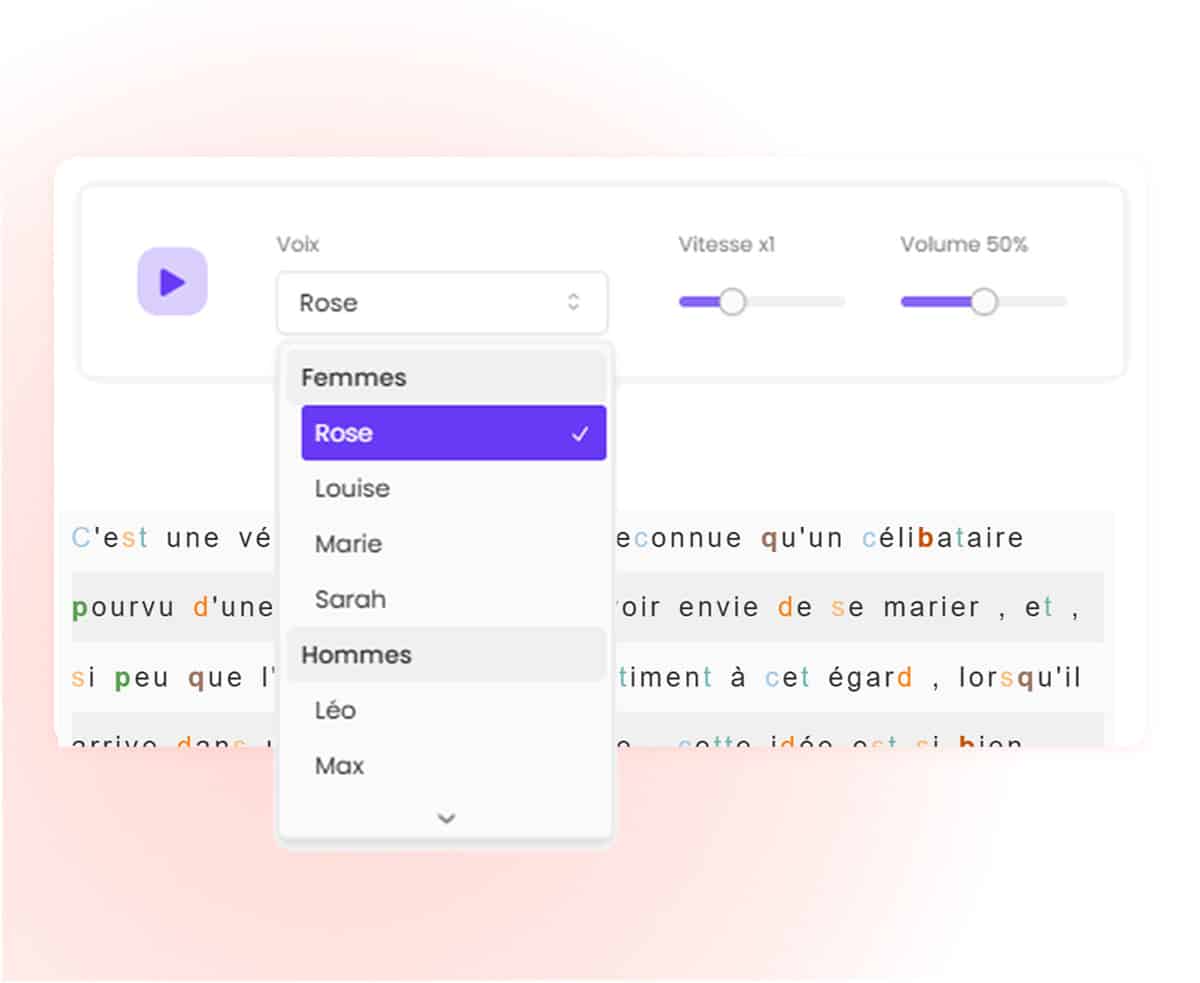The width and height of the screenshot is (1200, 983).
Task: Choose the Louise voice
Action: point(352,489)
